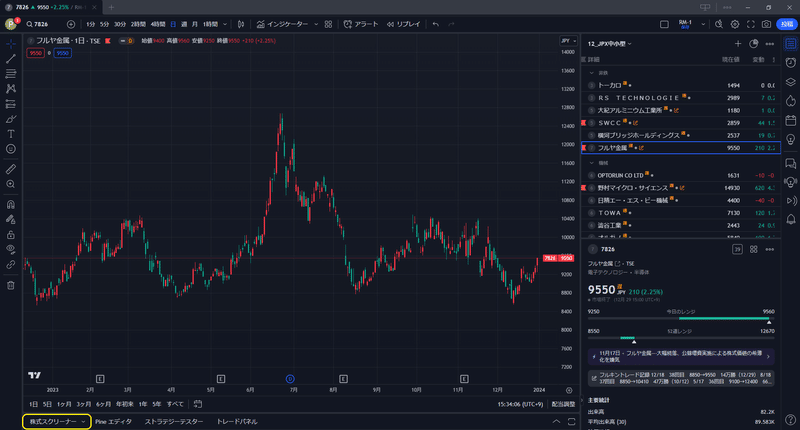Open ideas lightbulb sidebar icon

click(791, 139)
